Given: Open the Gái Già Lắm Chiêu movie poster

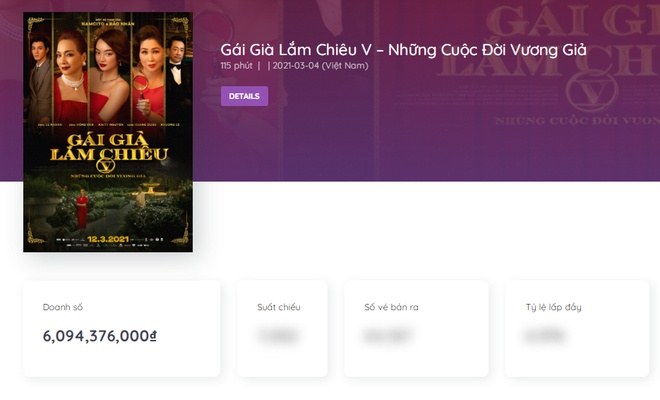Looking at the screenshot, I should (x=108, y=132).
